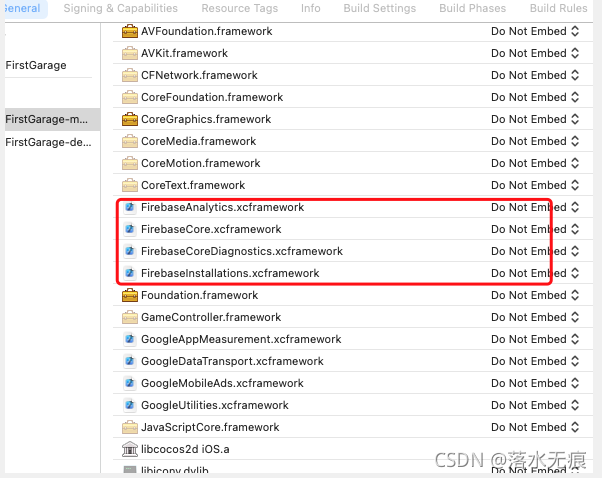602x478 pixels.
Task: Change embed option for Foundation.framework
Action: tap(535, 295)
